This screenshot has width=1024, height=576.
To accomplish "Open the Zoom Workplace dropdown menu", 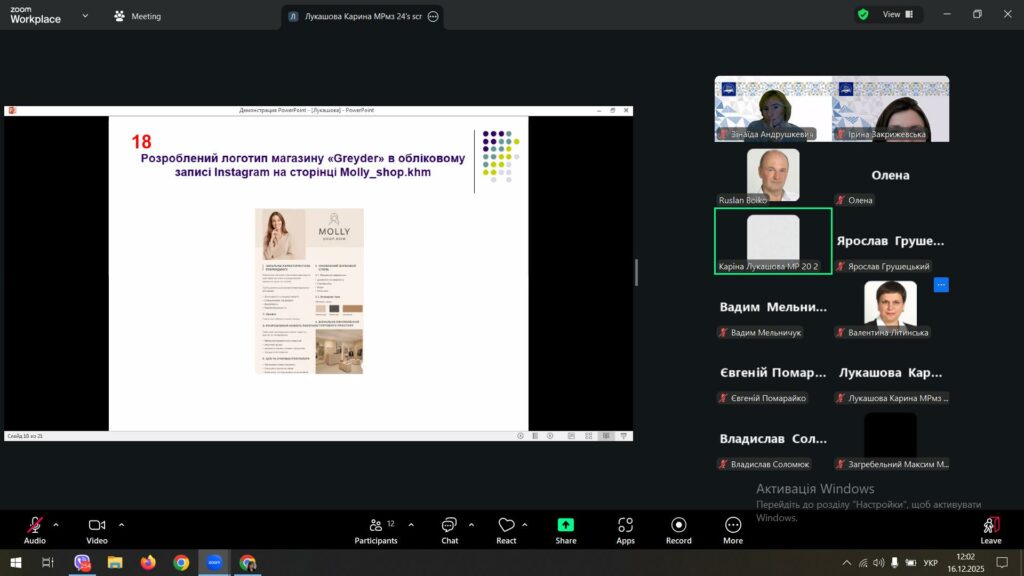I will pos(84,16).
